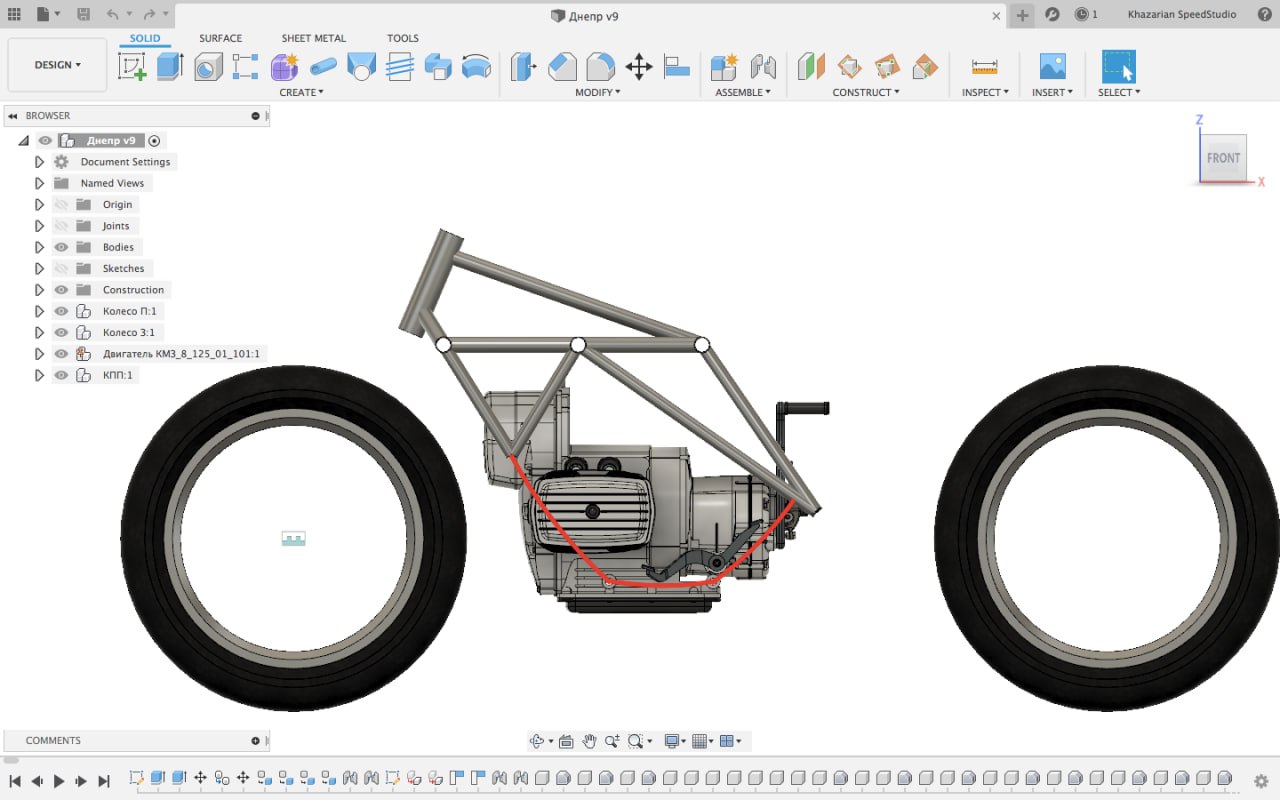Image resolution: width=1280 pixels, height=800 pixels.
Task: Hide the КПП:1 component
Action: tap(61, 376)
